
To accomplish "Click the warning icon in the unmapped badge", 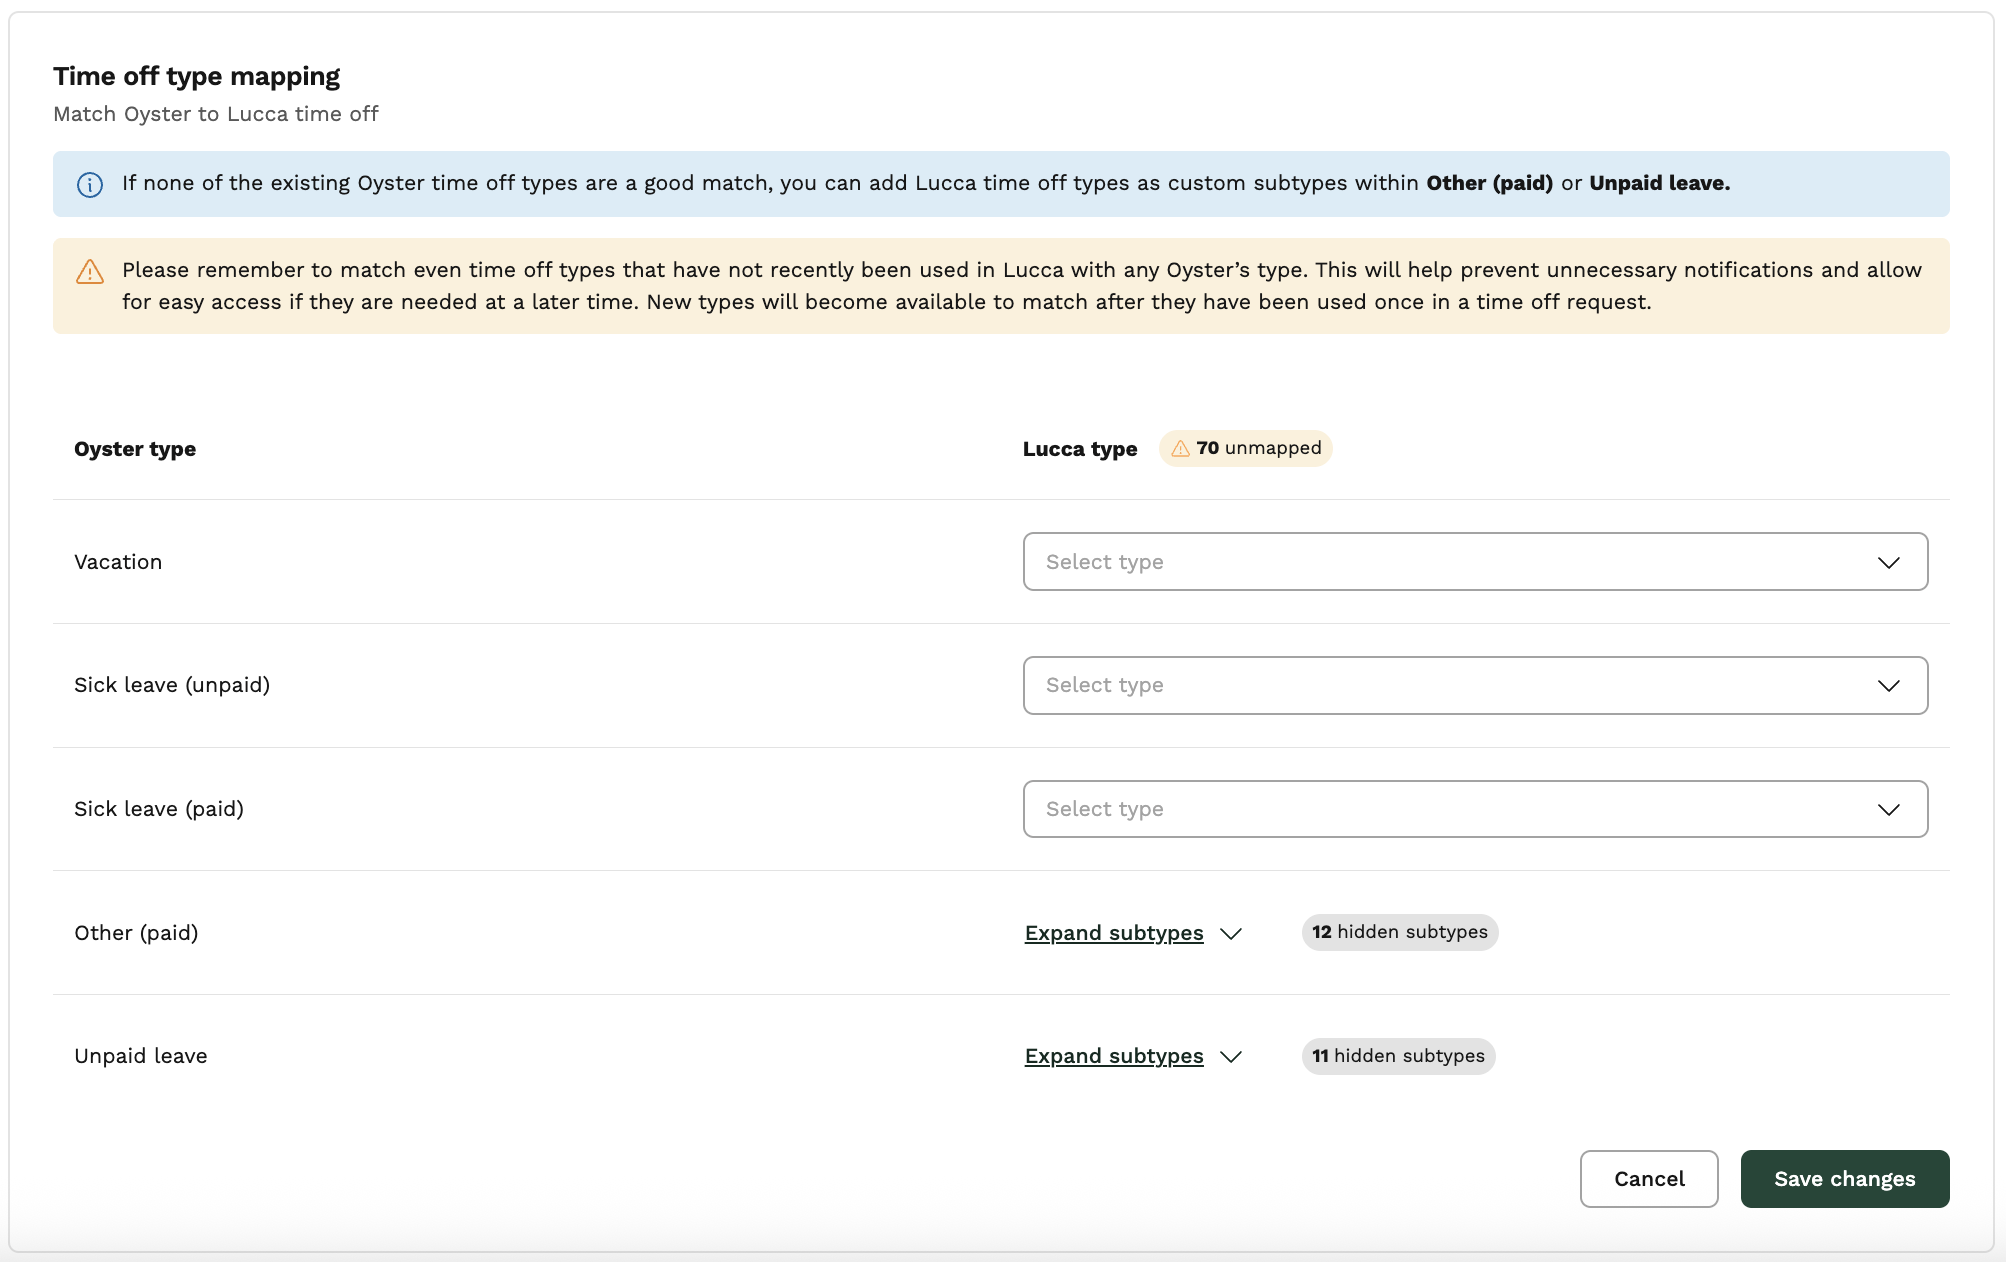I will click(1180, 448).
